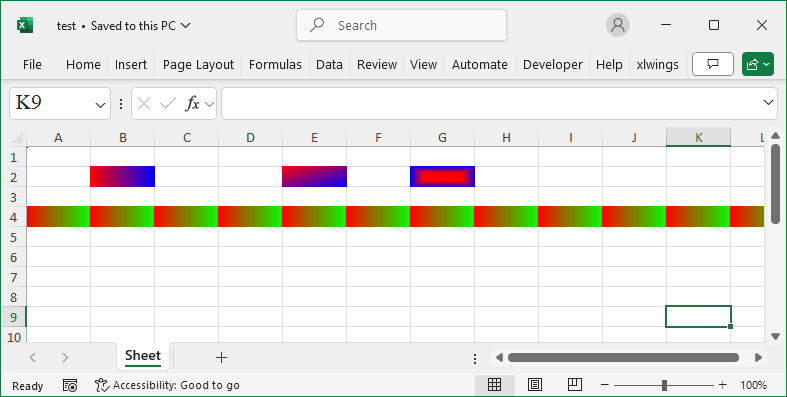787x397 pixels.
Task: Click the Ready status text
Action: pos(28,386)
